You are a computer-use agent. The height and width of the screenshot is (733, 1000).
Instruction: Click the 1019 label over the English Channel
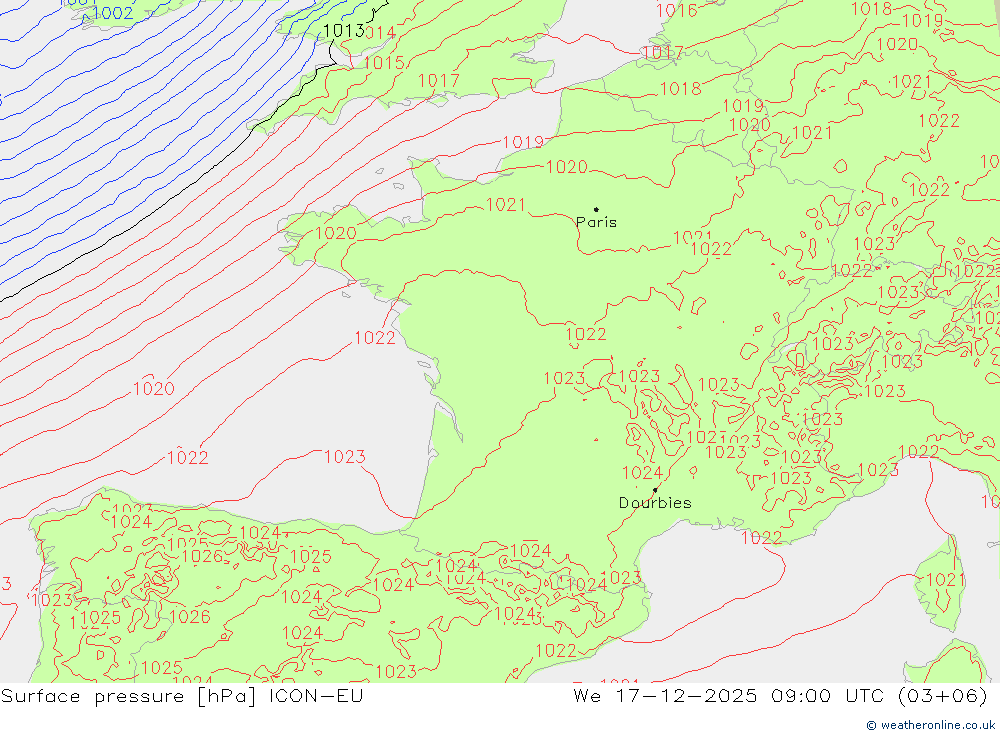pos(524,142)
